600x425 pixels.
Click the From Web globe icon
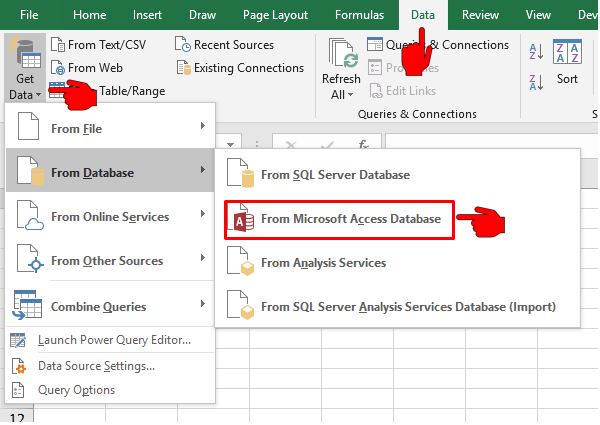pyautogui.click(x=58, y=68)
